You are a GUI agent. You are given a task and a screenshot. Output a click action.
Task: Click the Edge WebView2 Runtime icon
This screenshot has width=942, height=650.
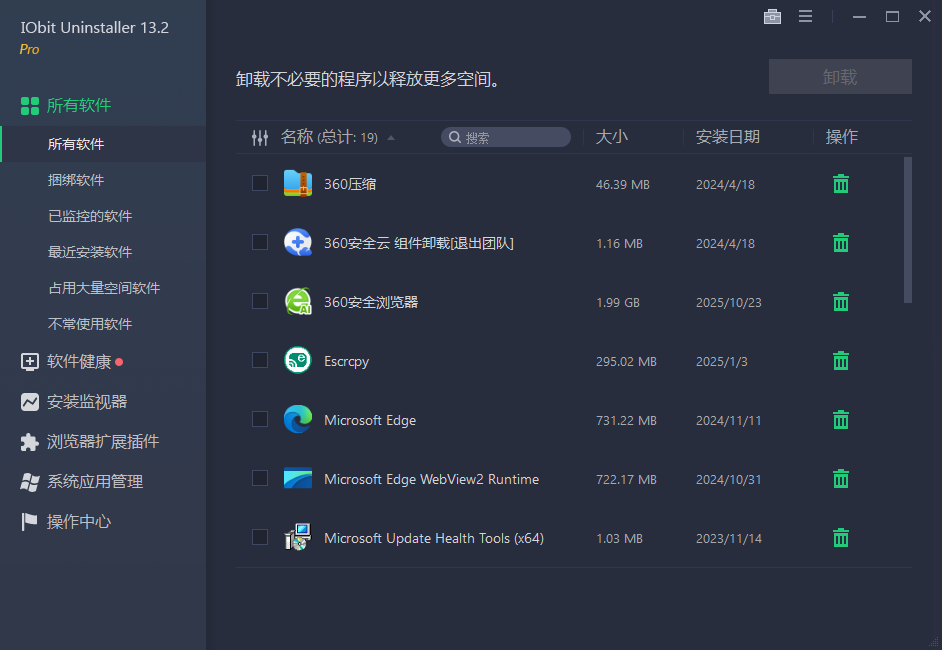(x=298, y=478)
